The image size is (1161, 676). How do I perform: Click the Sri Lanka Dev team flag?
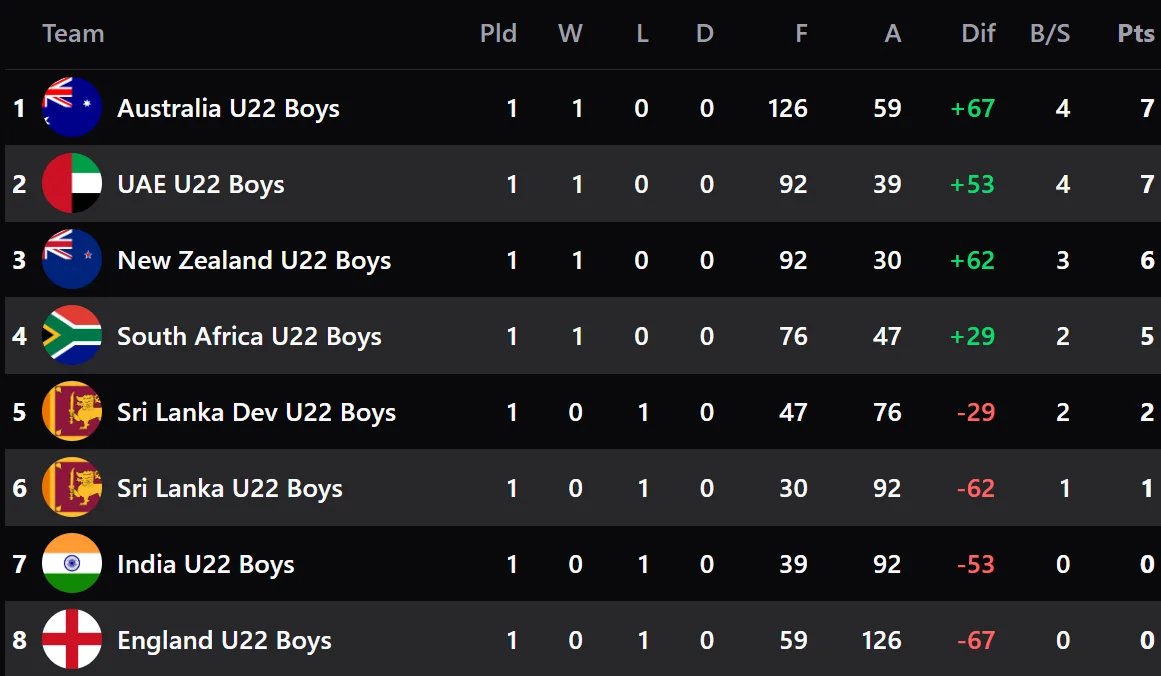(x=72, y=412)
